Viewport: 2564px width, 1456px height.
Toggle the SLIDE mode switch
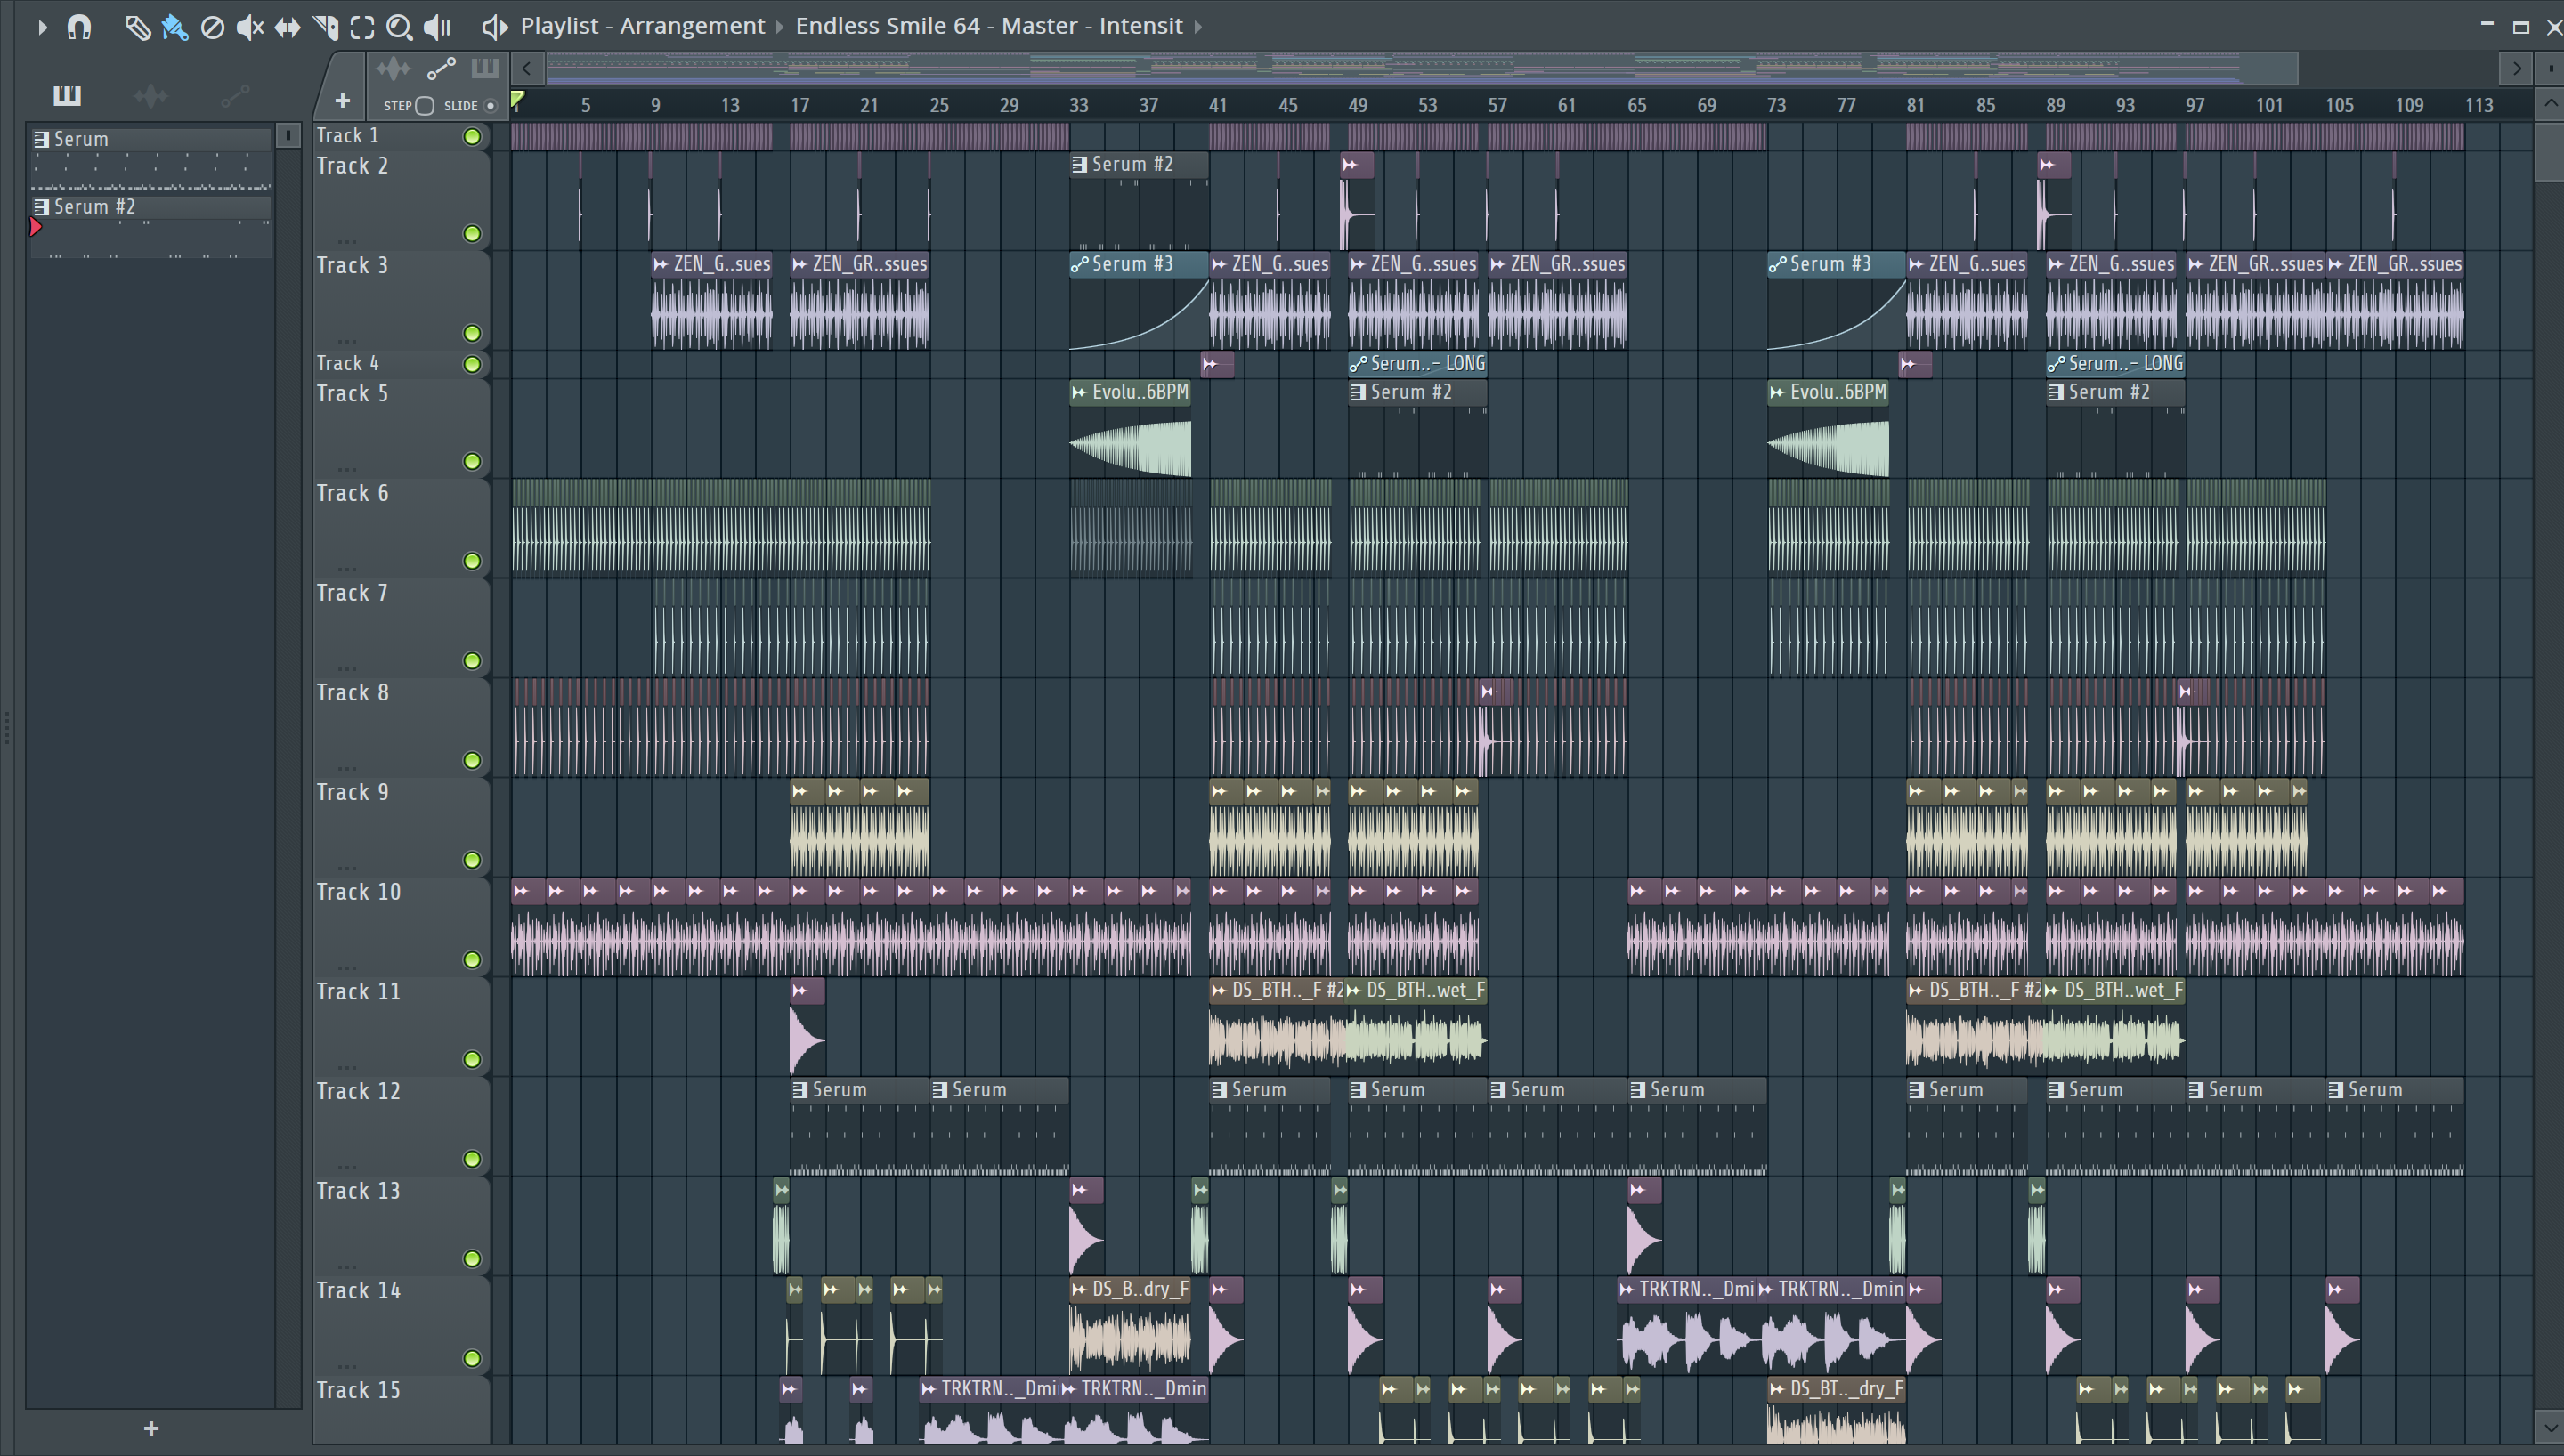(x=490, y=105)
